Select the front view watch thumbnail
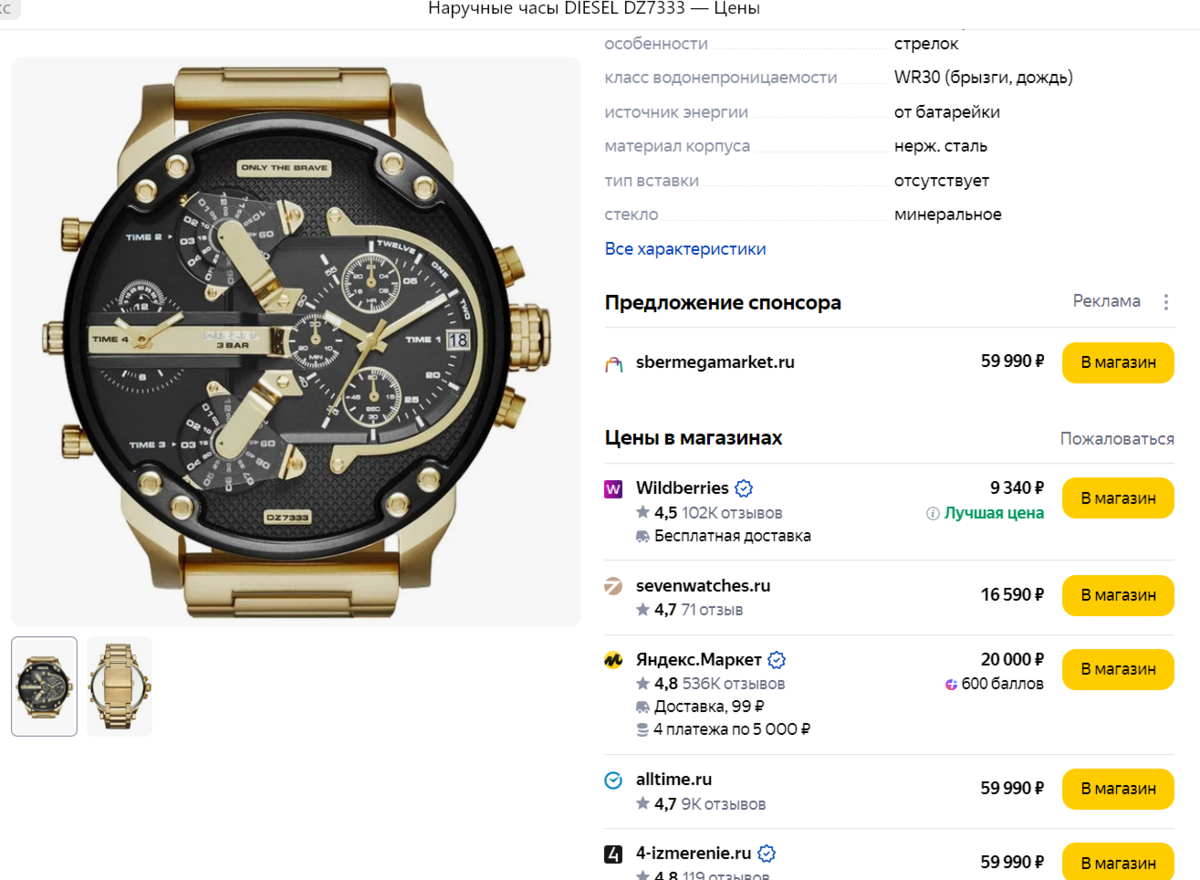Image resolution: width=1200 pixels, height=880 pixels. tap(44, 686)
